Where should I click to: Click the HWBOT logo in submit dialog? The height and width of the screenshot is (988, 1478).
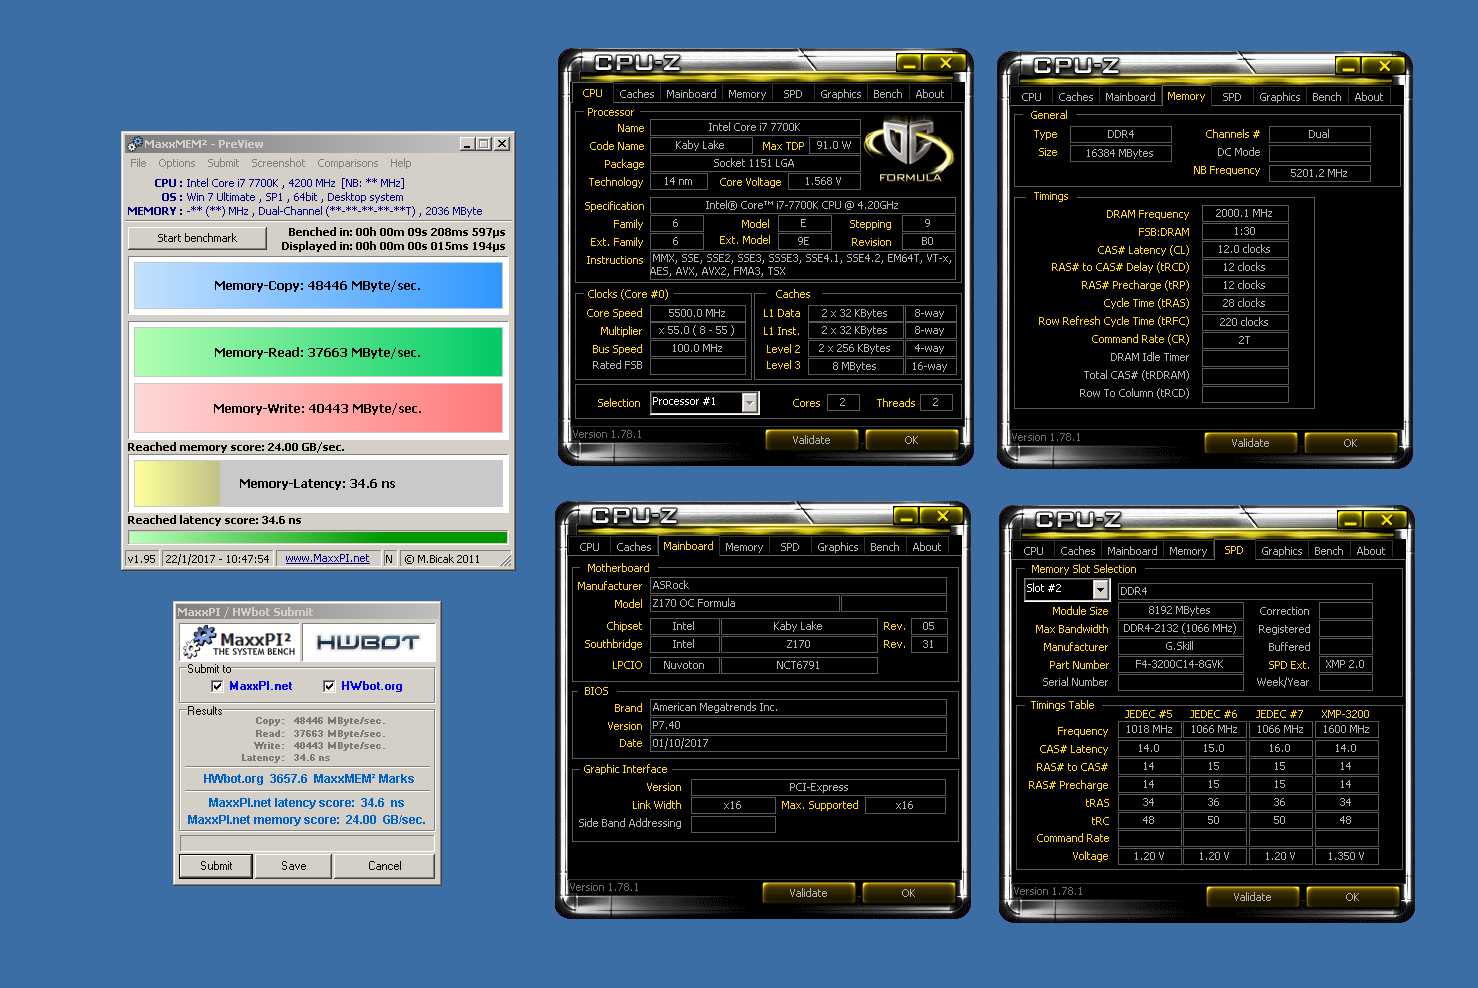coord(368,642)
